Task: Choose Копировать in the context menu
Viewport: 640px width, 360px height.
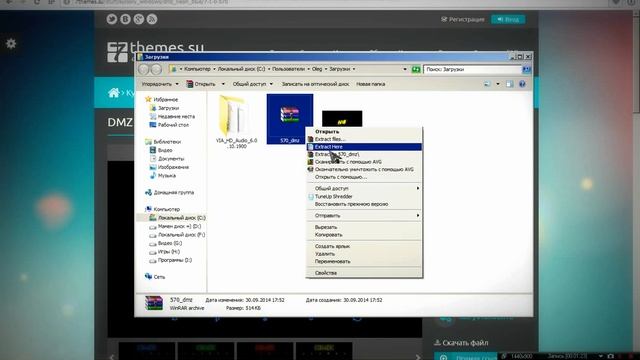Action: click(x=364, y=235)
